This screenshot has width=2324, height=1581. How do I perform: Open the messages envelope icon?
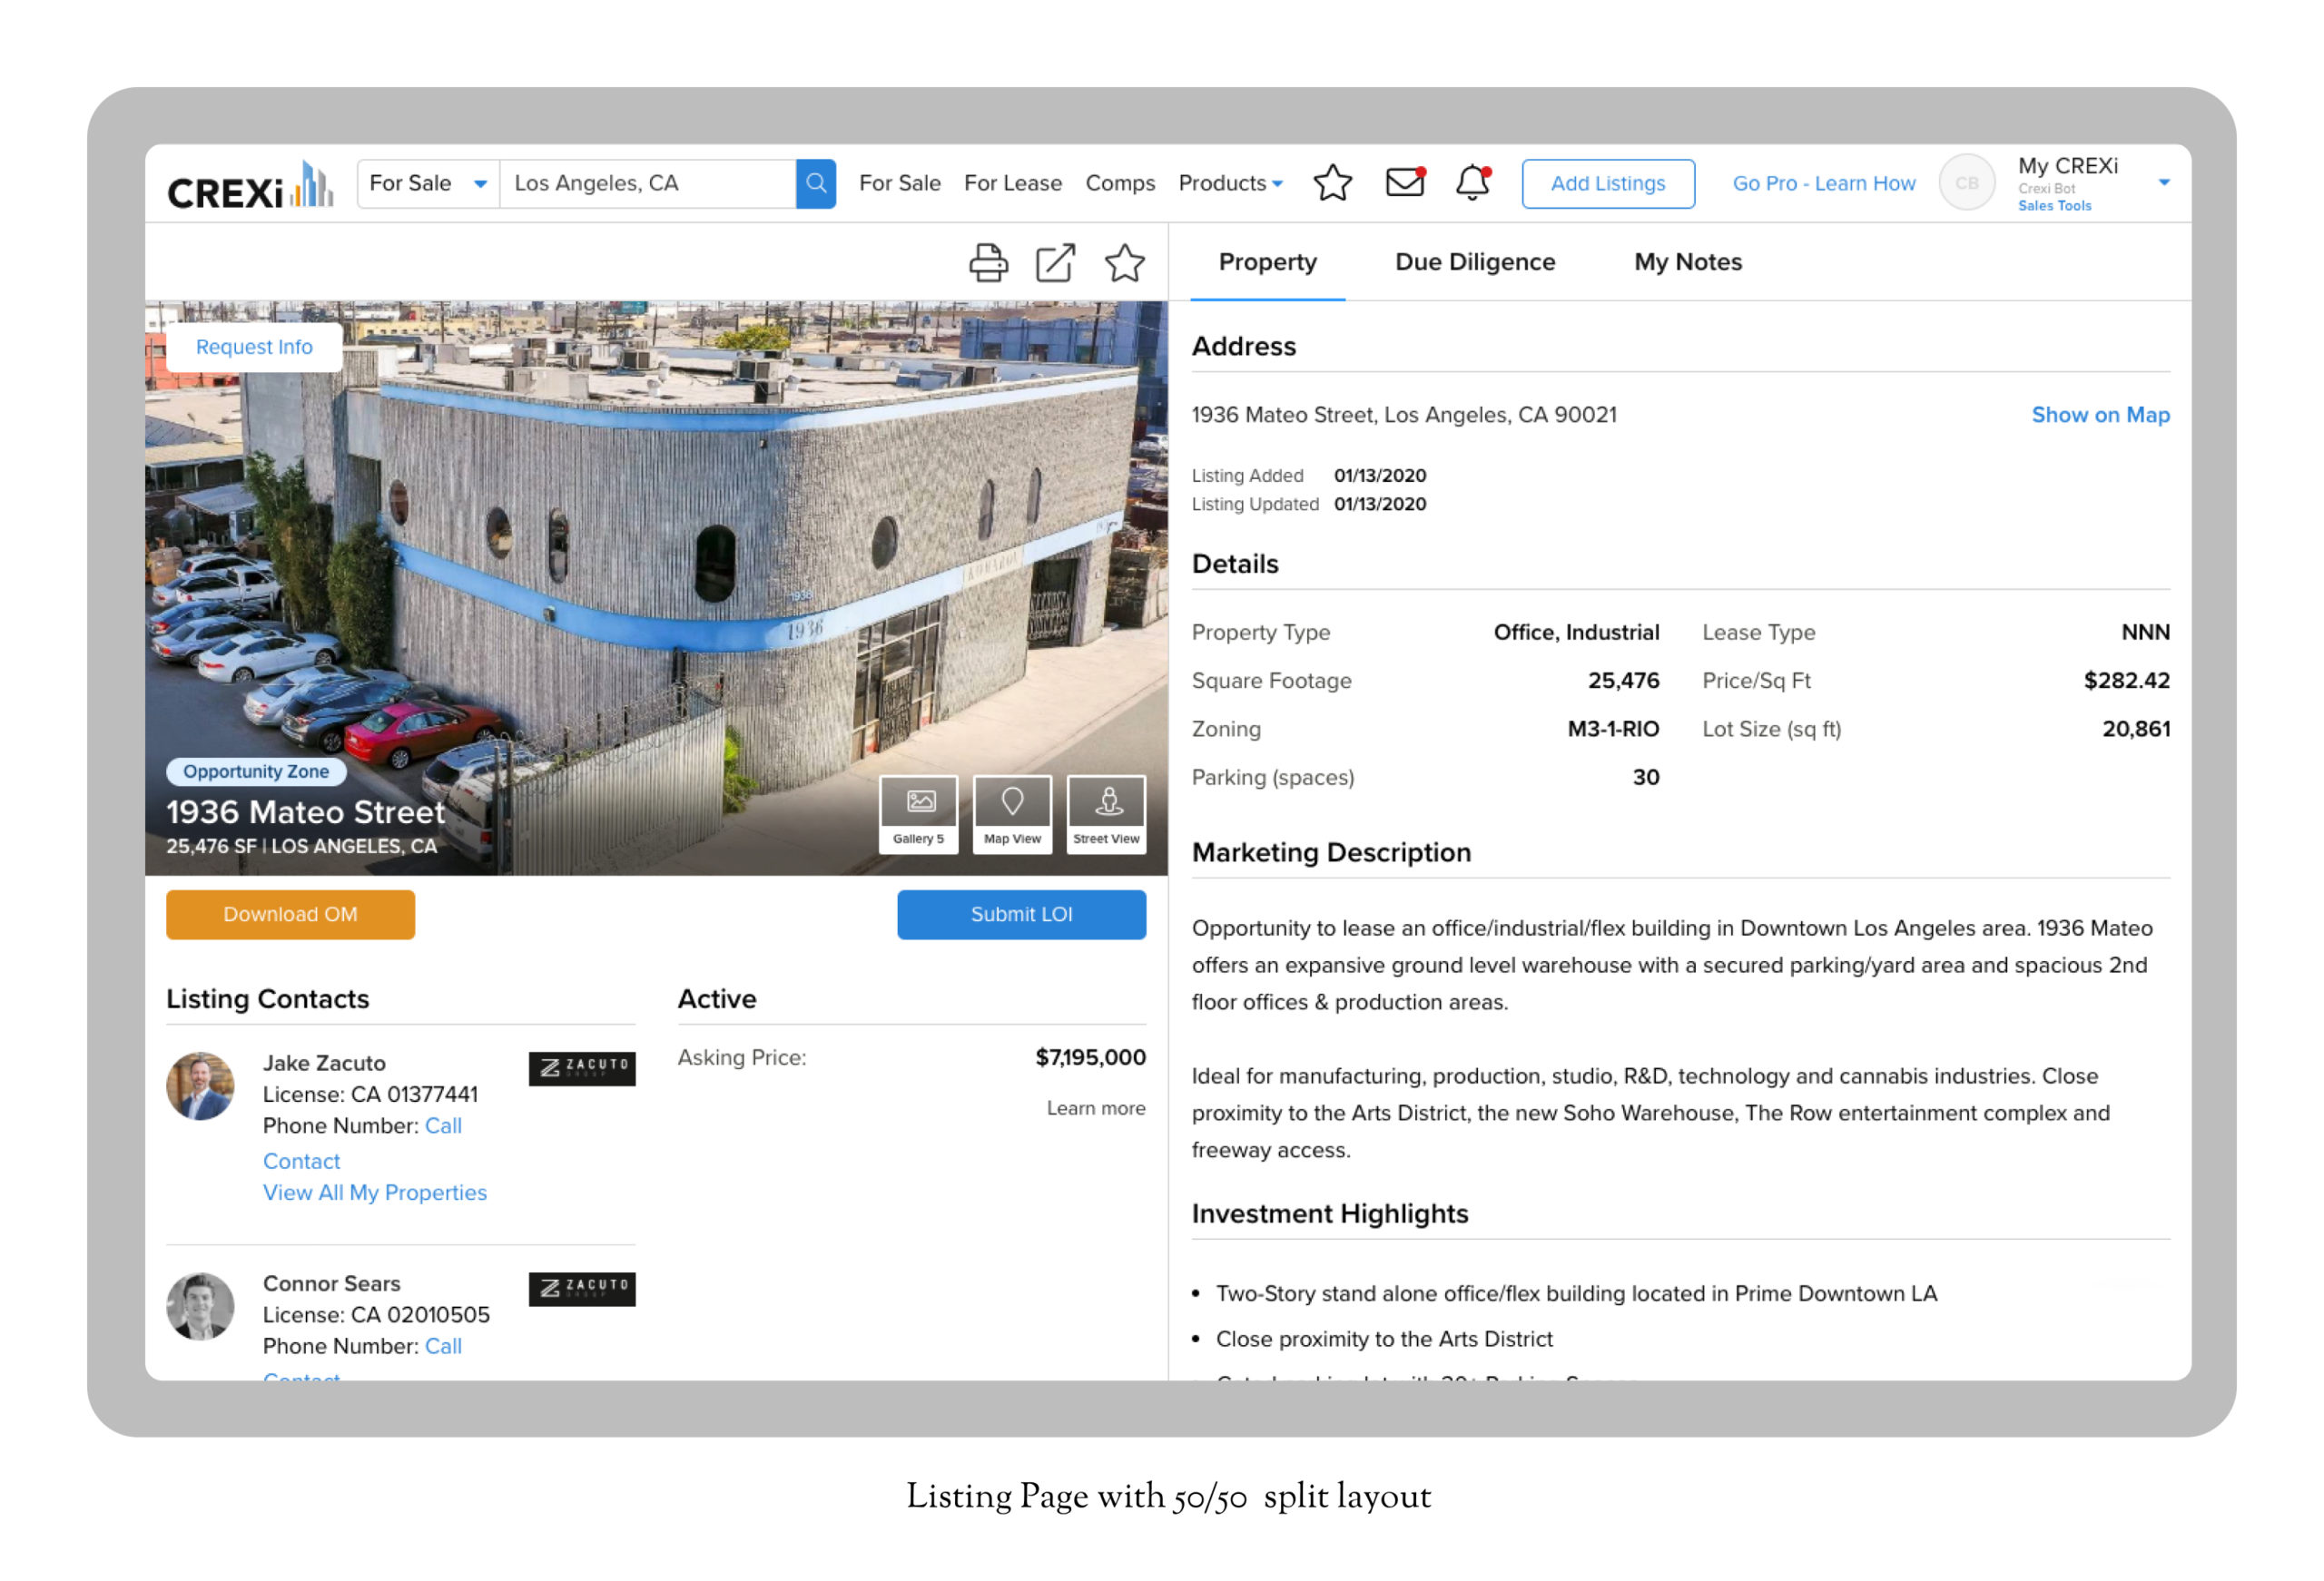click(1404, 183)
